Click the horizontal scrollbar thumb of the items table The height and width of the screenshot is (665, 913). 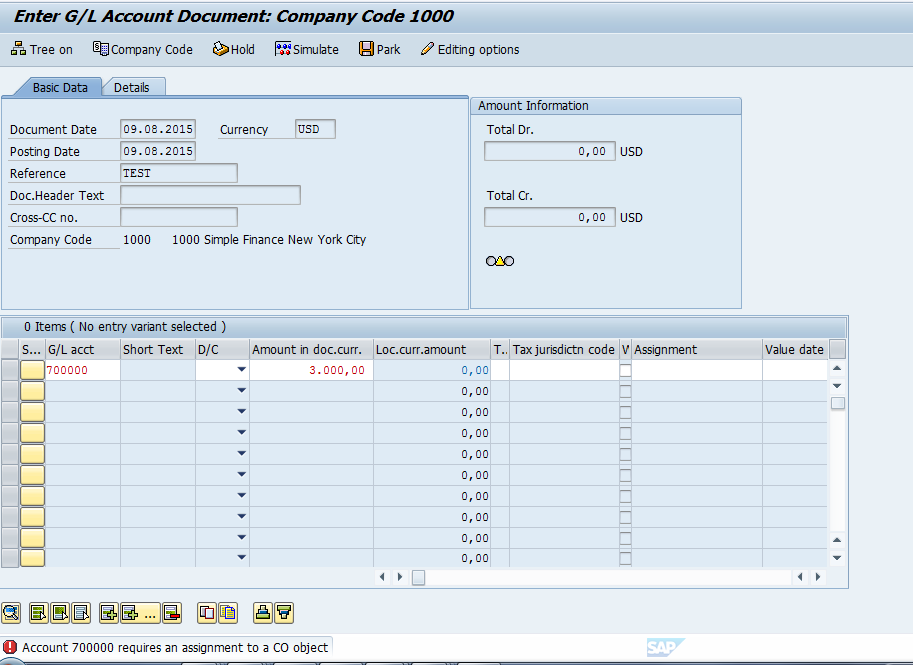tap(419, 577)
